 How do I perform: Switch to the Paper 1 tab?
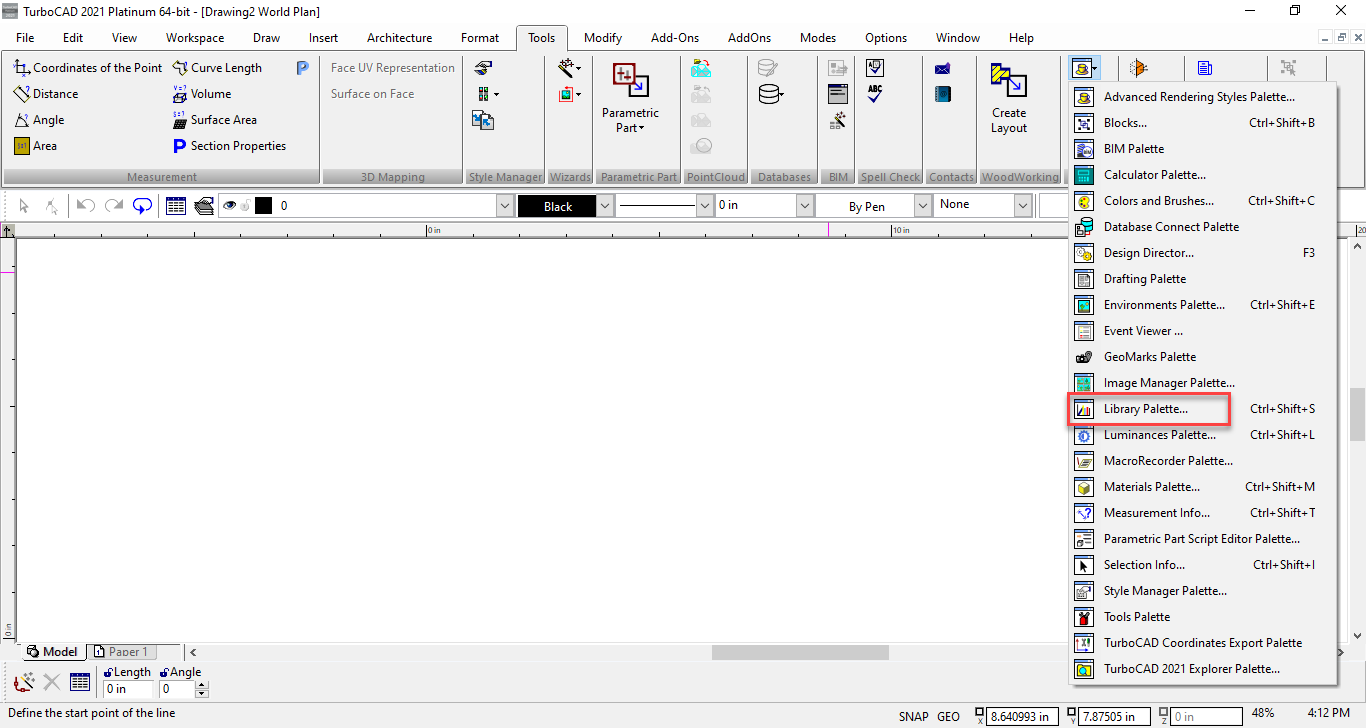120,652
